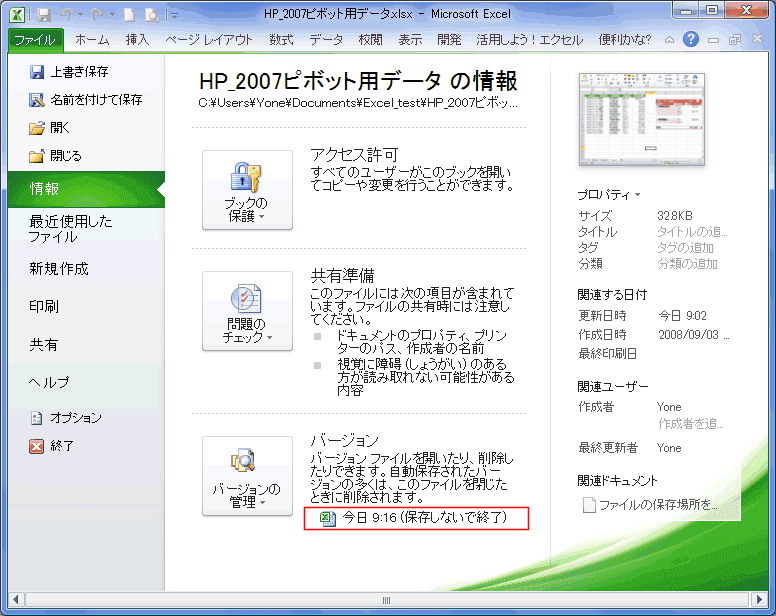Click the horizontal scrollbar left arrow
This screenshot has height=616, width=776.
[x=16, y=600]
